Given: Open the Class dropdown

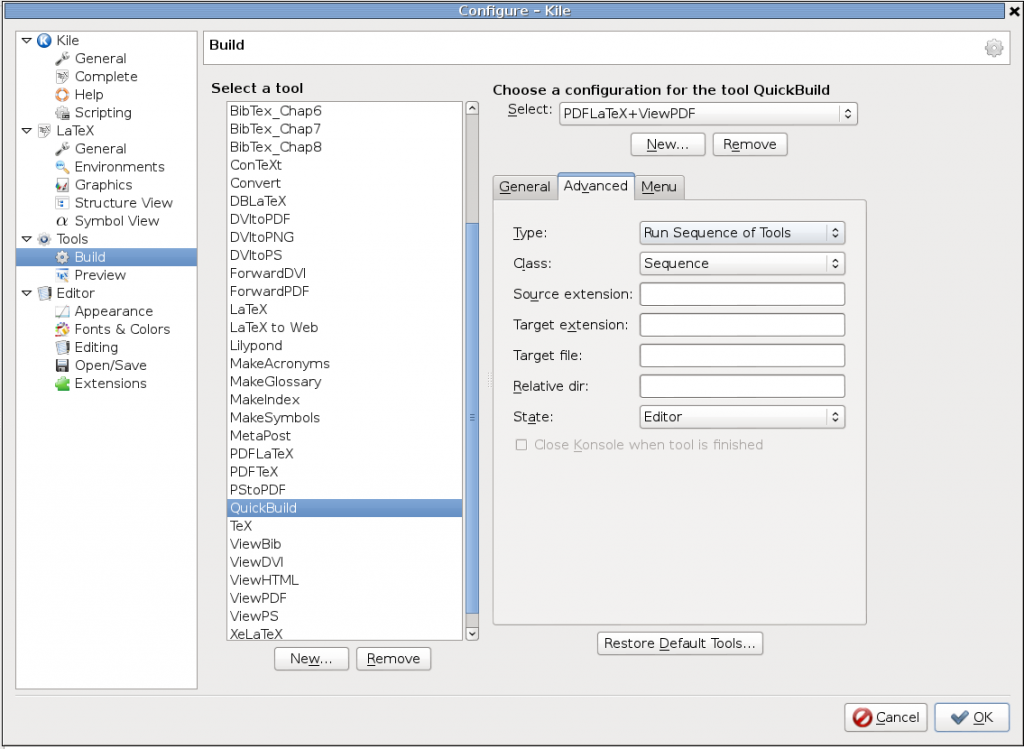Looking at the screenshot, I should click(742, 264).
